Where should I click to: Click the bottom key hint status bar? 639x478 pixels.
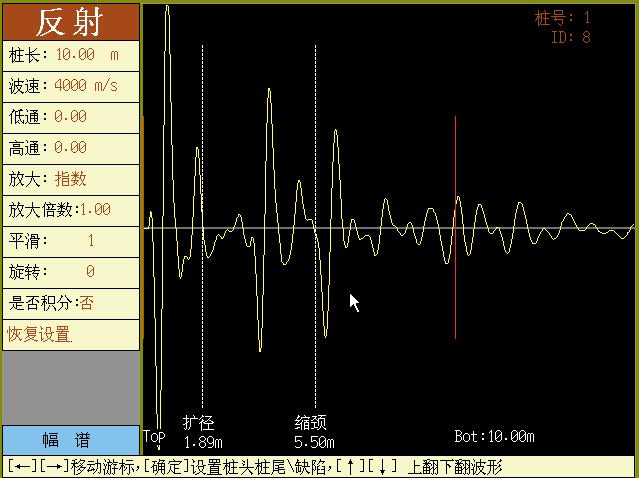pyautogui.click(x=319, y=467)
